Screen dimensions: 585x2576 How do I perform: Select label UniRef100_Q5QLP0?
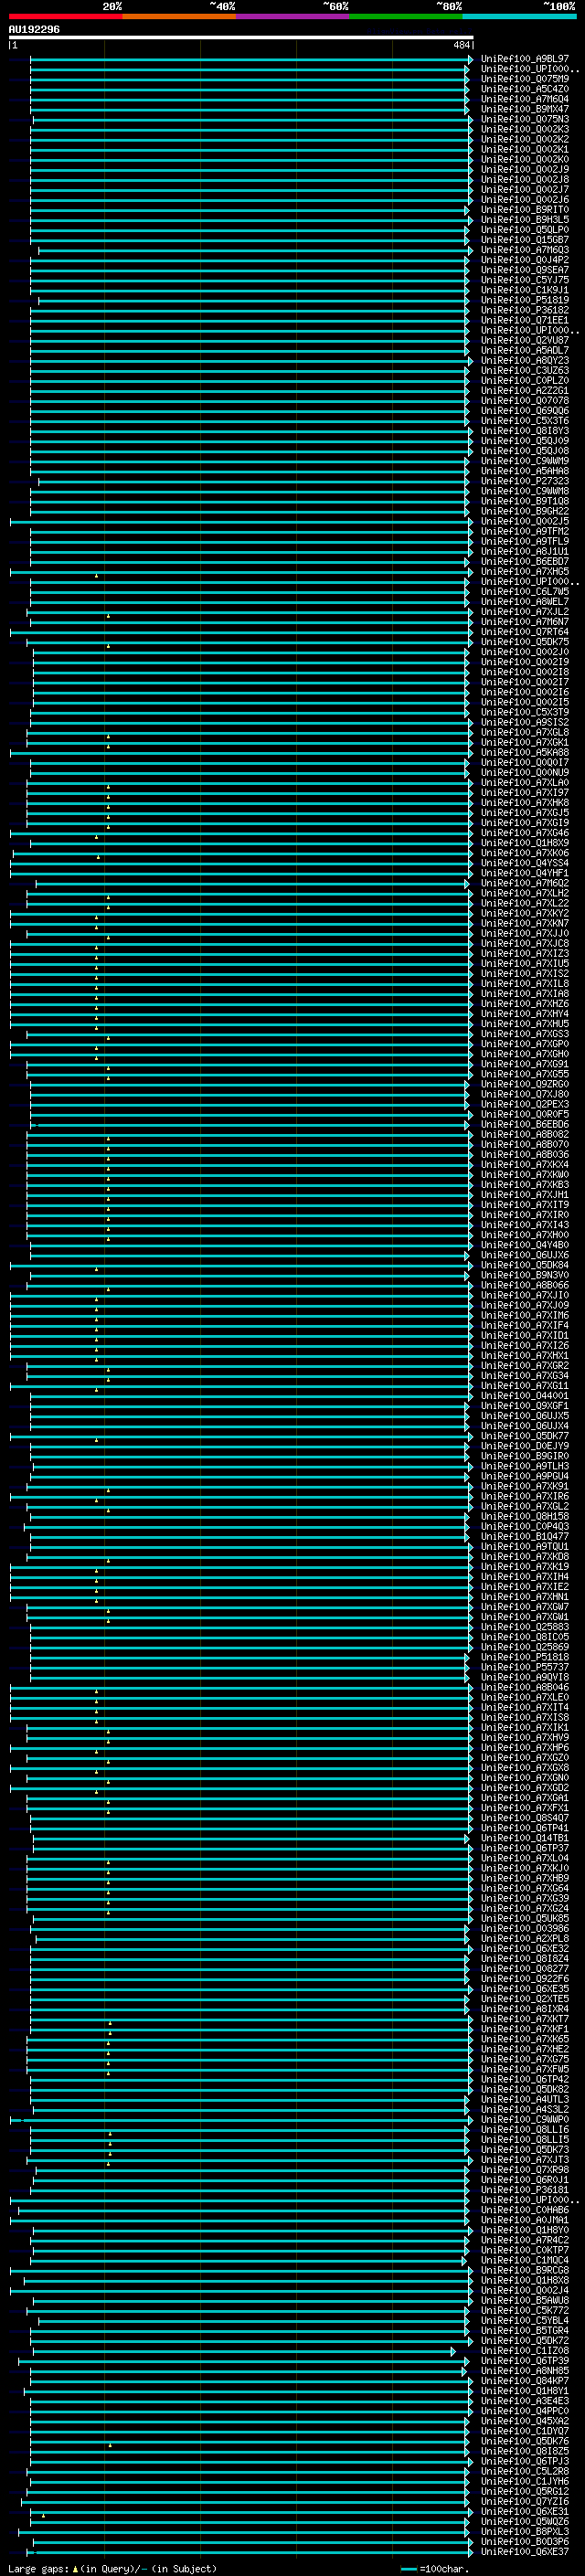pyautogui.click(x=525, y=230)
